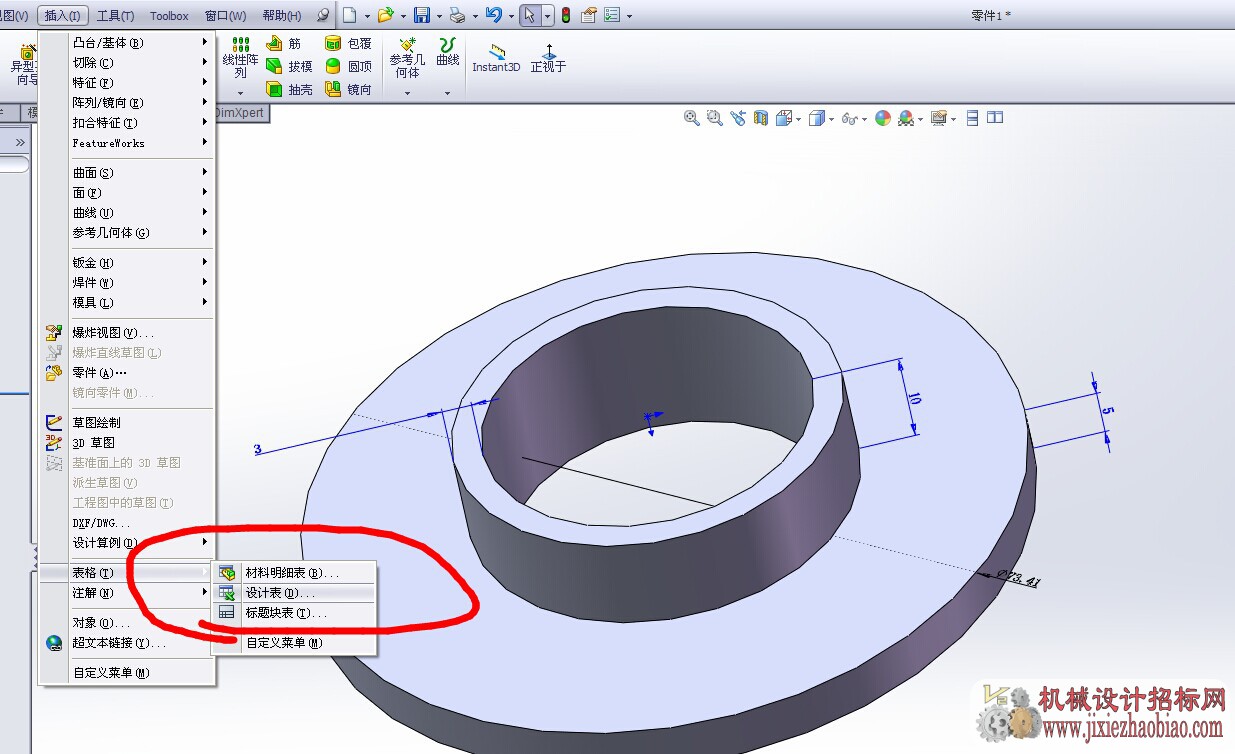Viewport: 1235px width, 754px height.
Task: Click the Undo arrow icon
Action: (493, 15)
